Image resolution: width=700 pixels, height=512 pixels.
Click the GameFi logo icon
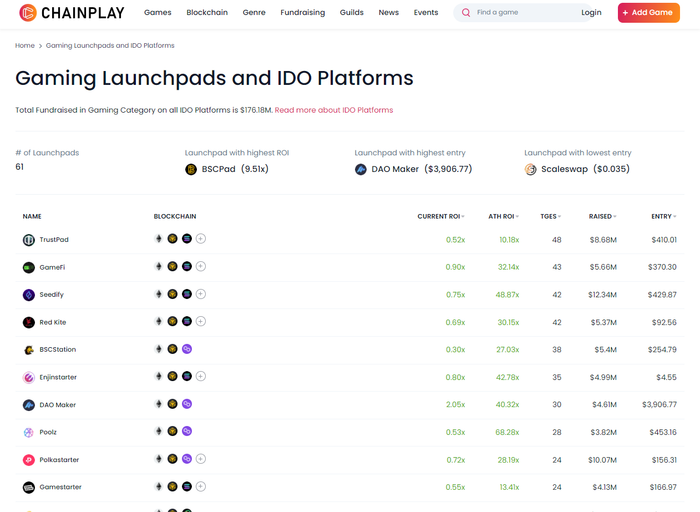[29, 267]
